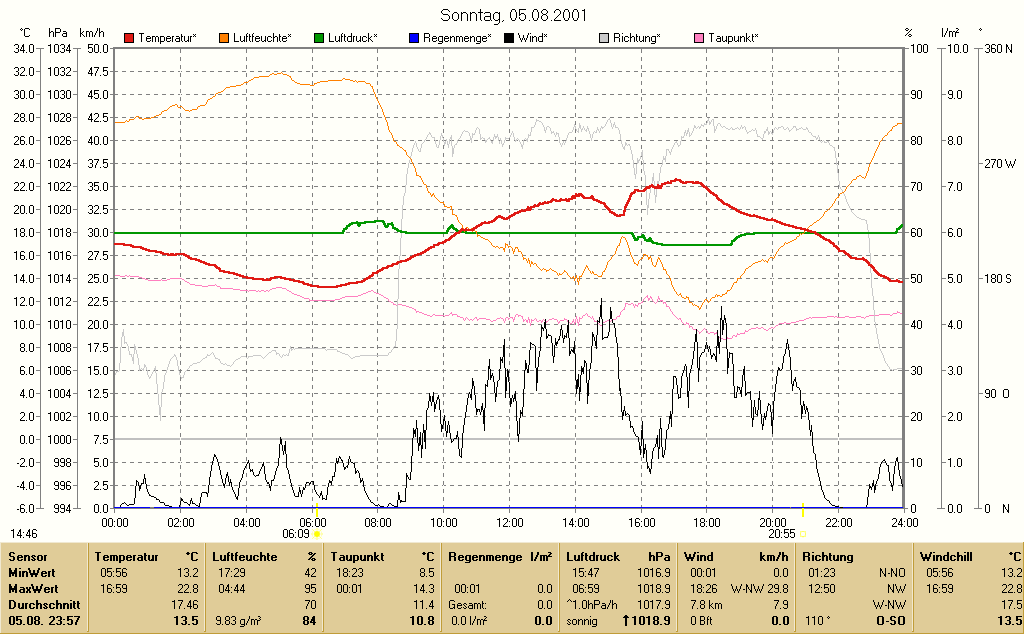
Task: Click the Regenmenge column header in table
Action: click(485, 557)
